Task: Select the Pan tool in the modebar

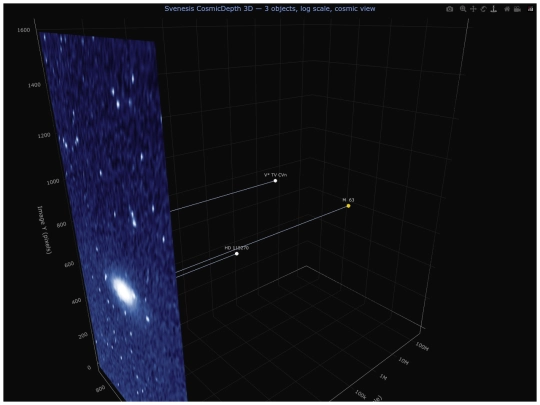Action: (x=473, y=9)
